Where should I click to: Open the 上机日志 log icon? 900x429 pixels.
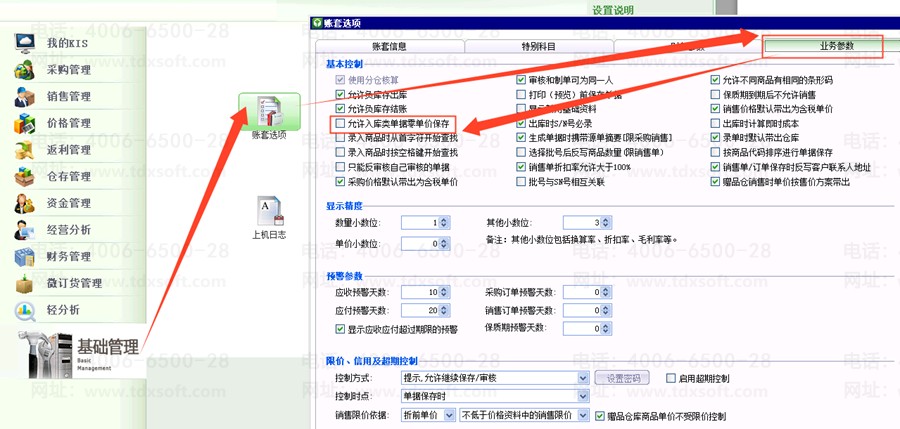tap(268, 218)
